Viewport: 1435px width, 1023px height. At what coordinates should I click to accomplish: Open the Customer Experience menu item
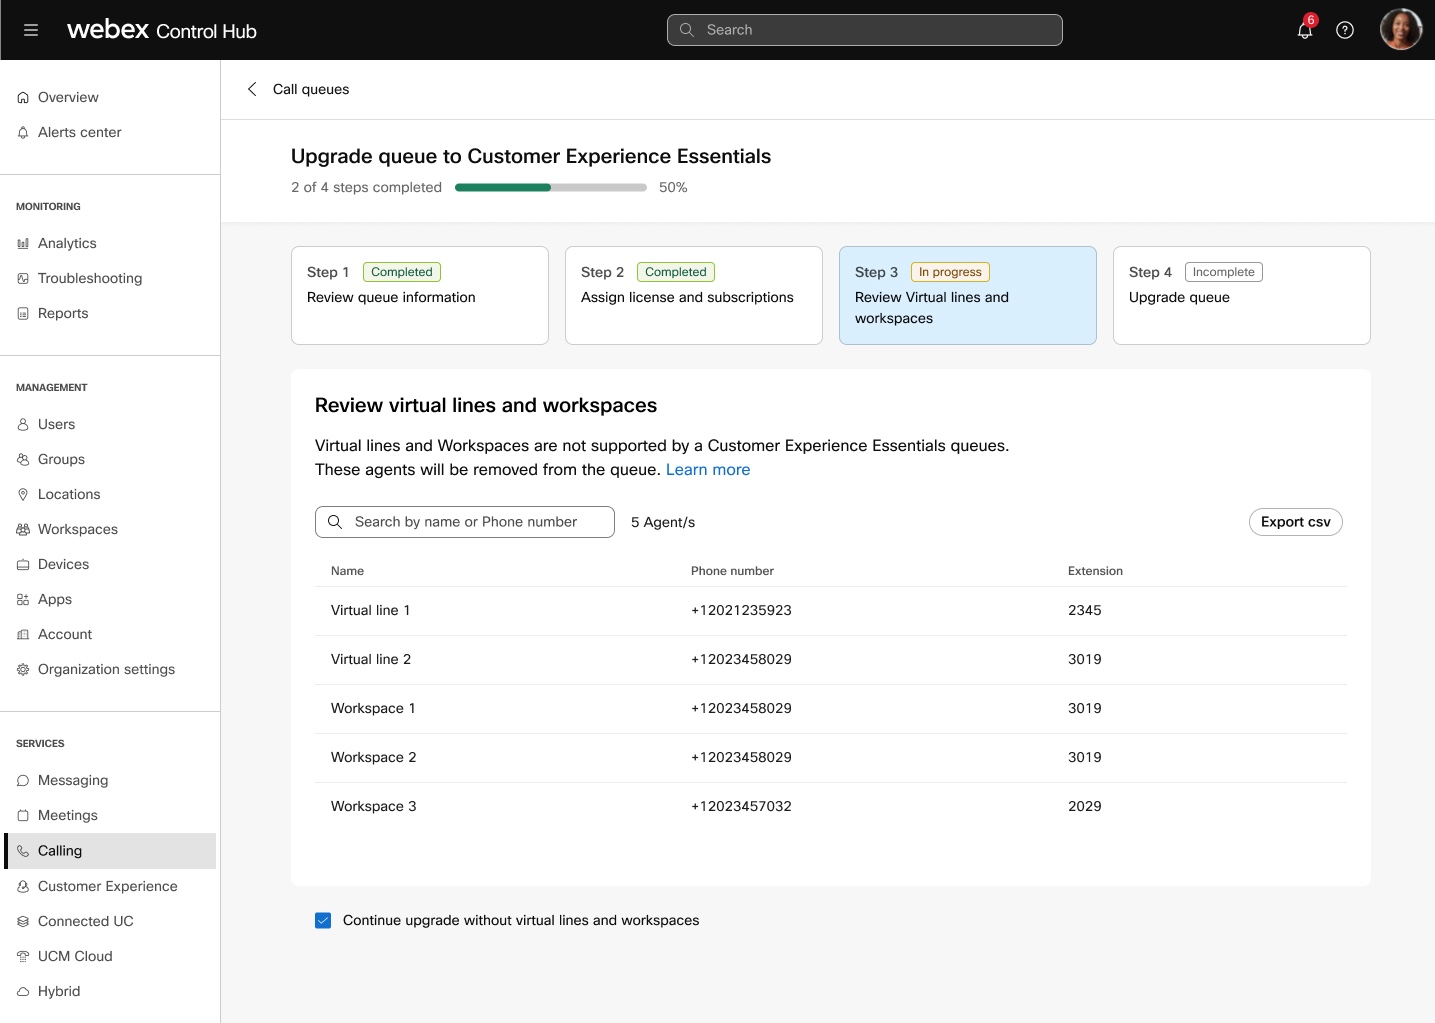pyautogui.click(x=110, y=886)
